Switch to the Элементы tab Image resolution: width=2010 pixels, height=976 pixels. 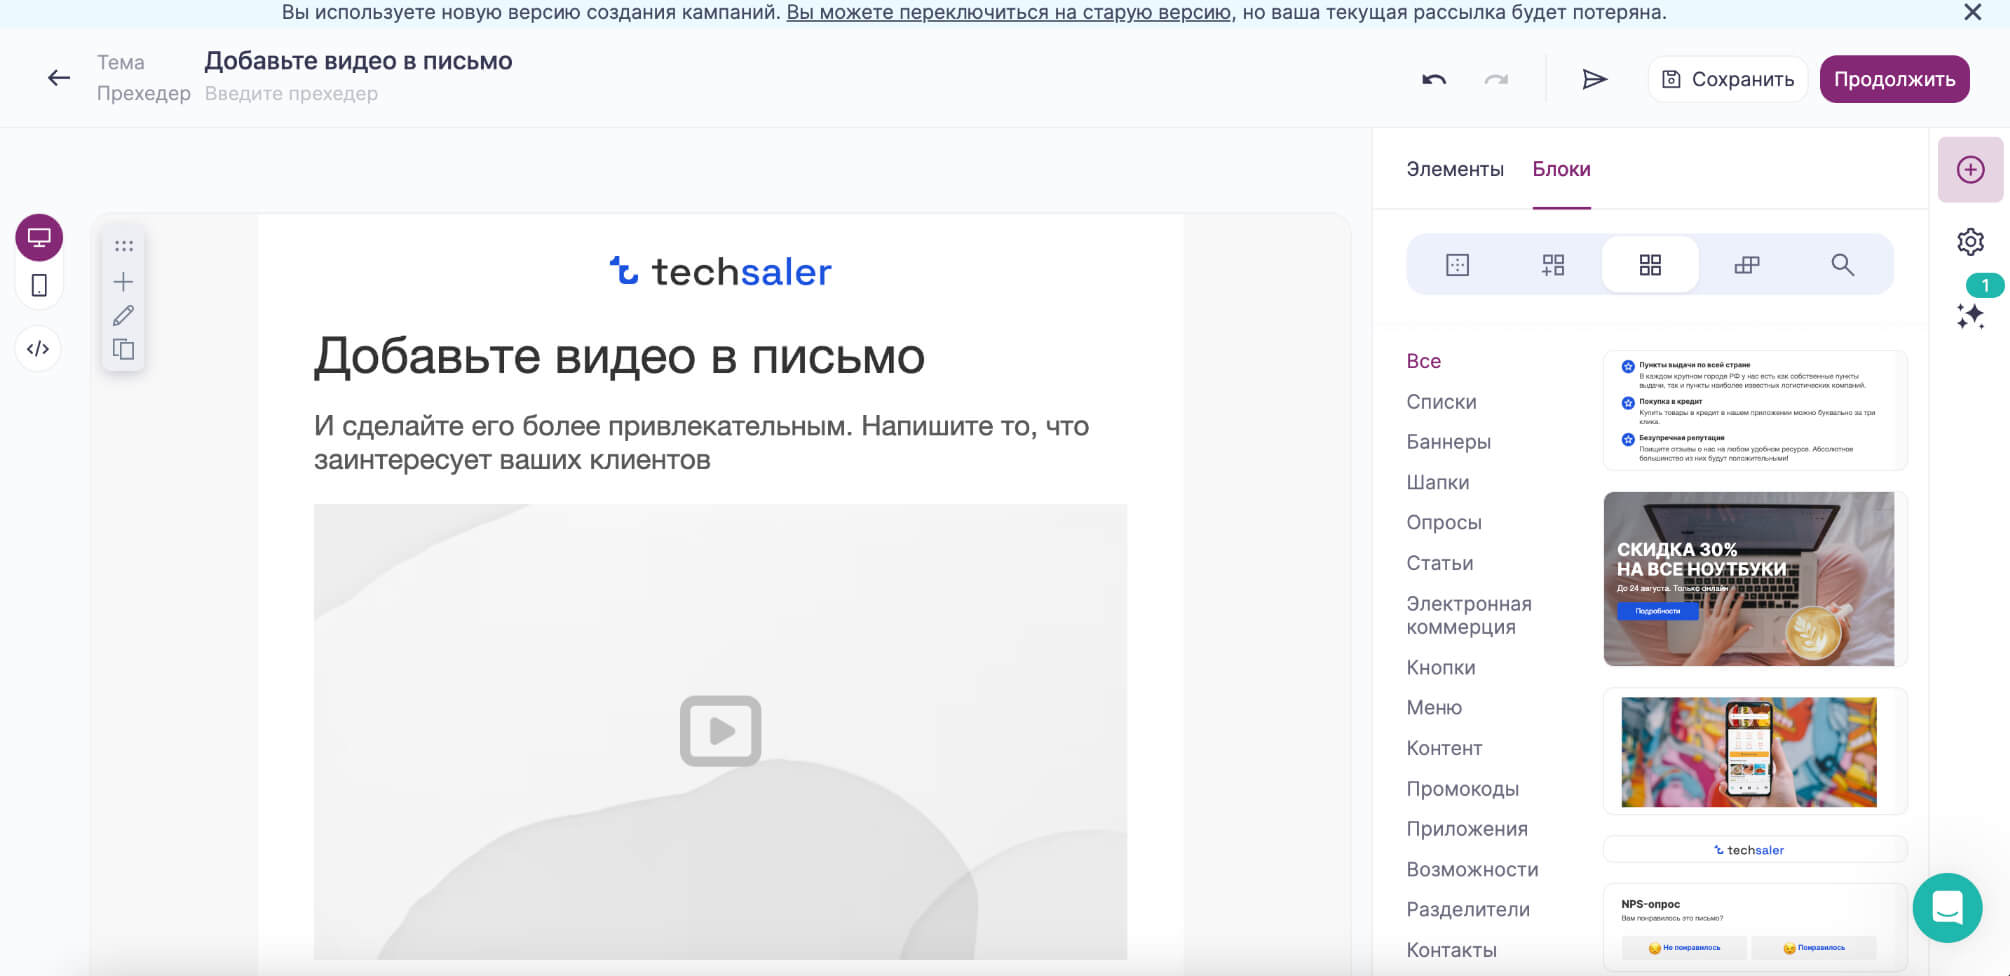(x=1455, y=169)
